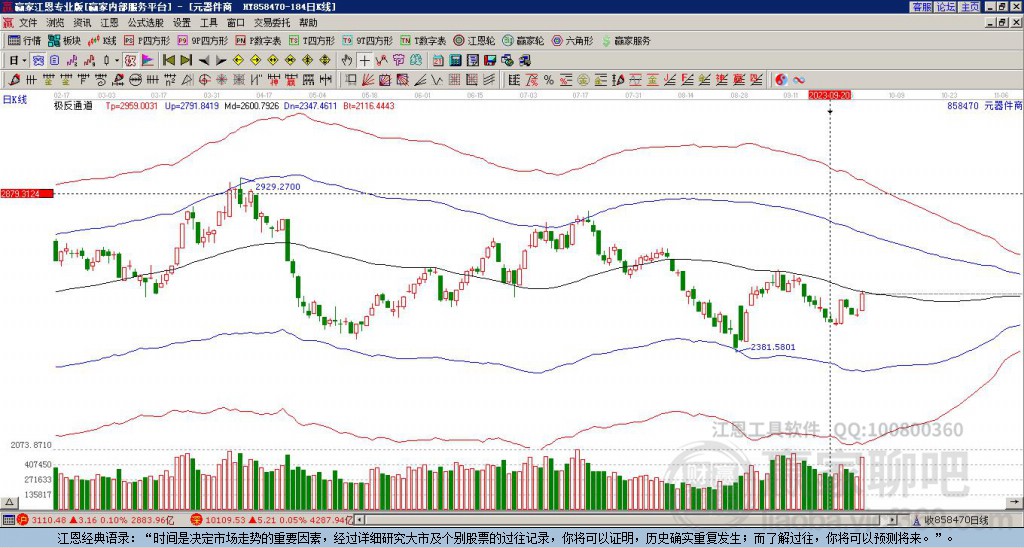Open the 文件 menu
1024x548 pixels.
click(x=28, y=23)
